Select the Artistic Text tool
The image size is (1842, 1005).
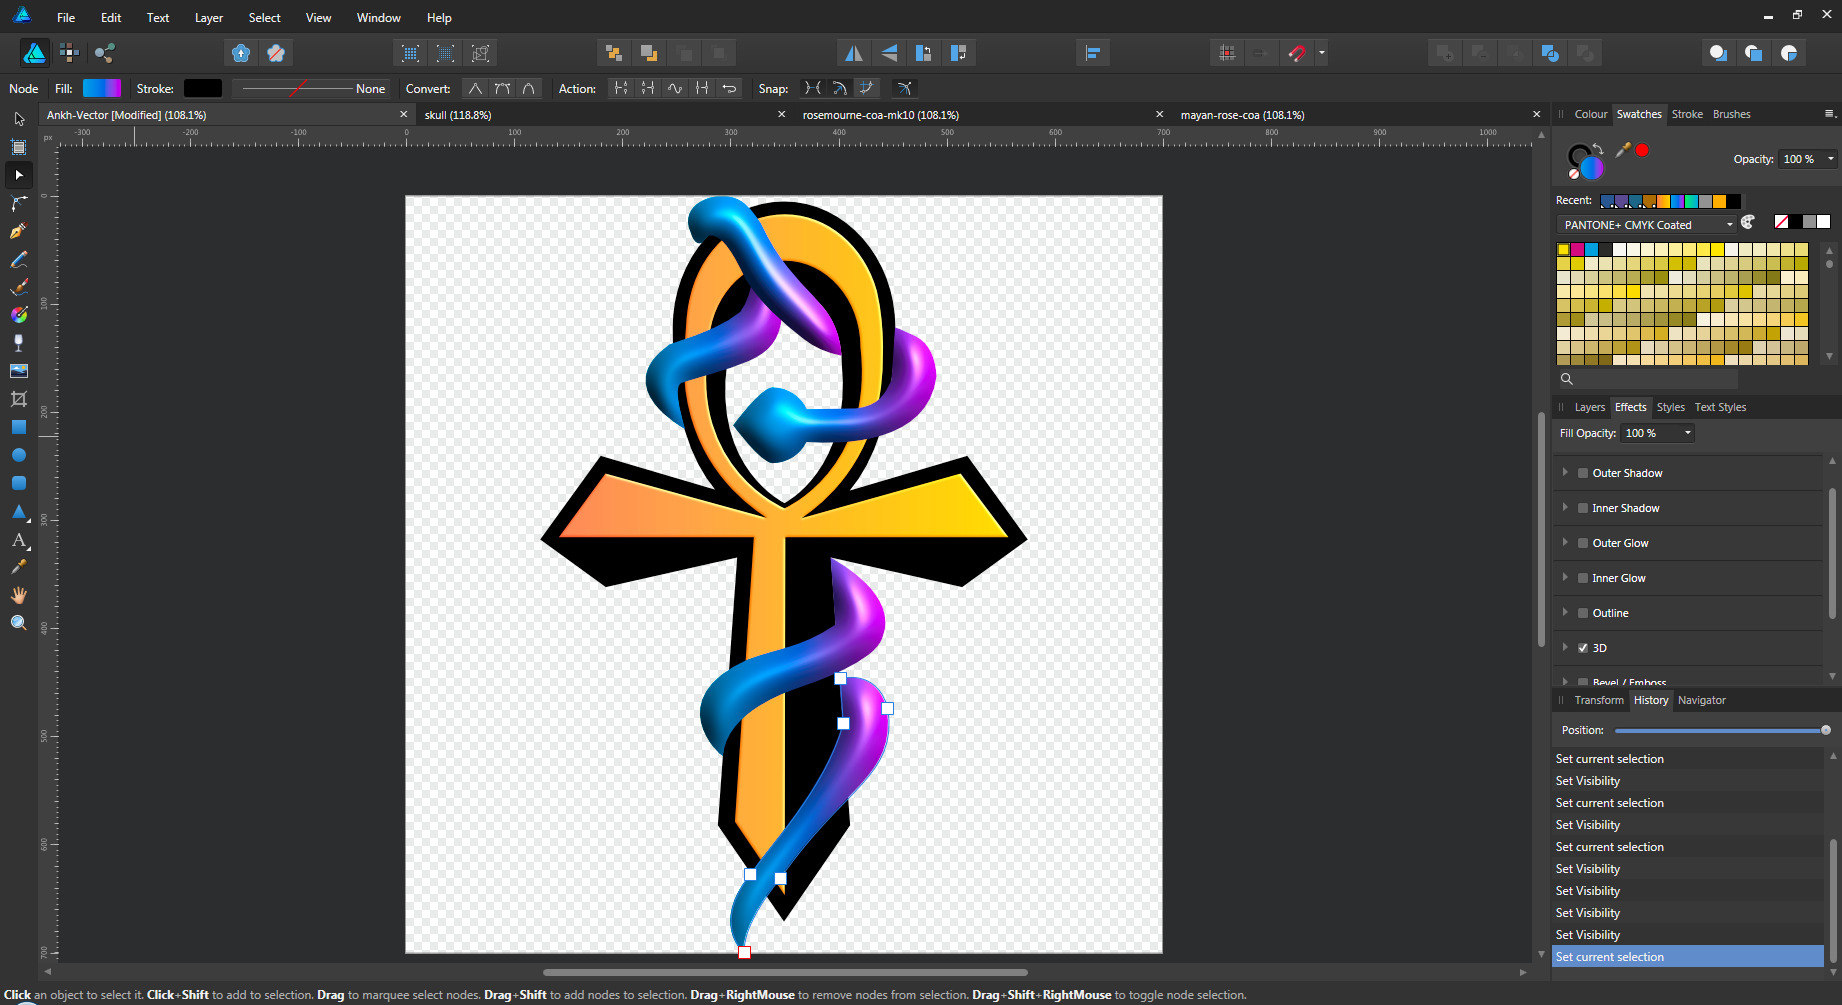point(18,541)
